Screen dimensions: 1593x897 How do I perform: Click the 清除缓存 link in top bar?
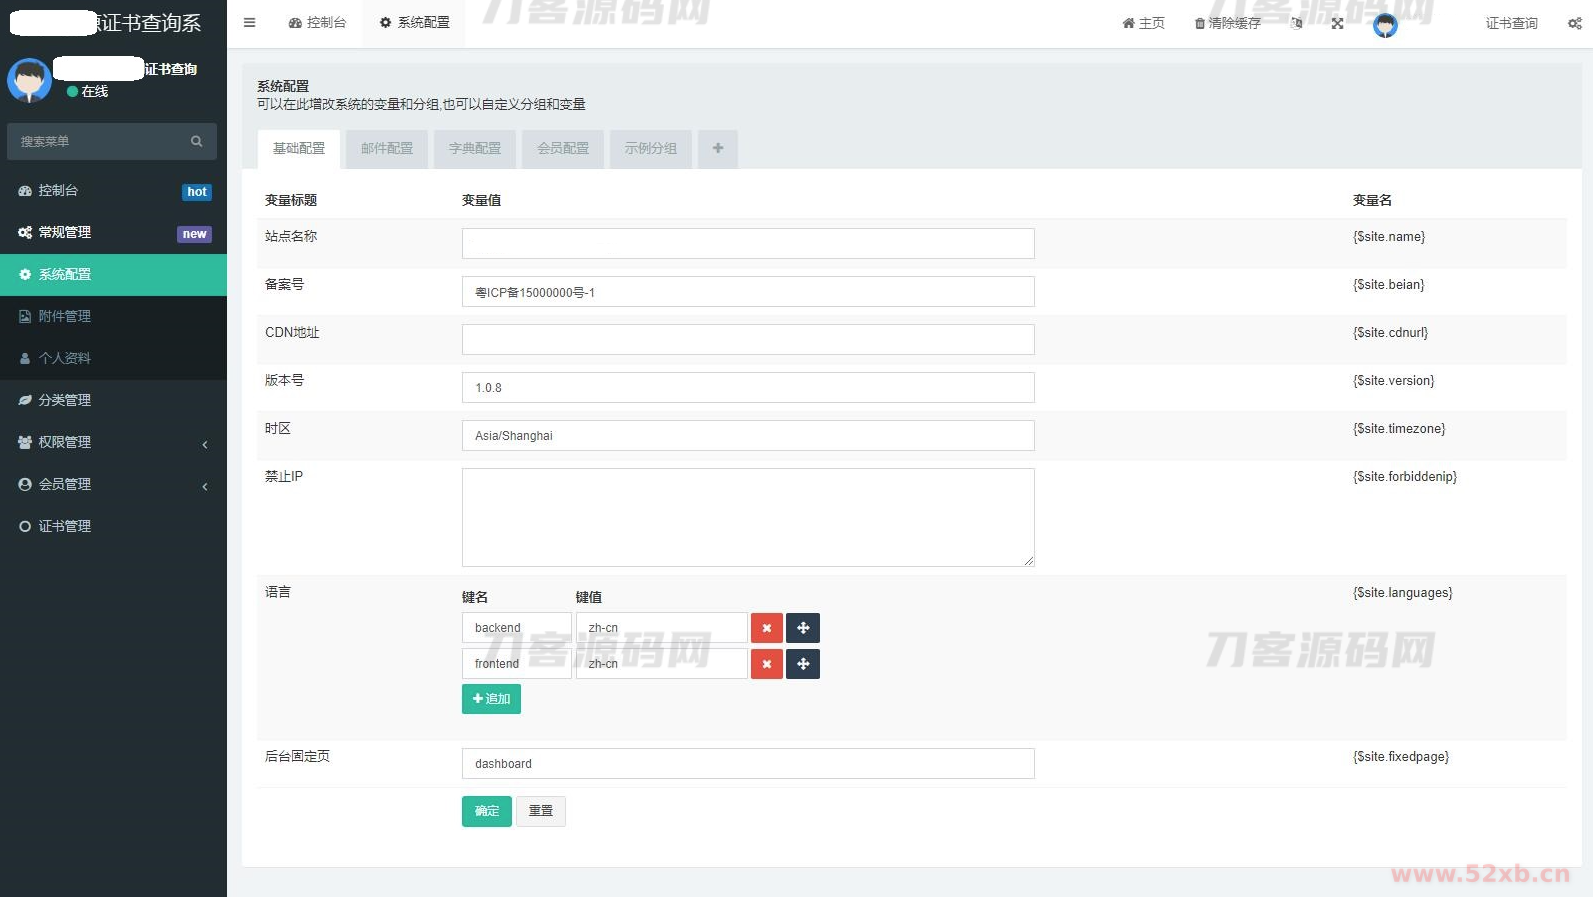pos(1227,23)
